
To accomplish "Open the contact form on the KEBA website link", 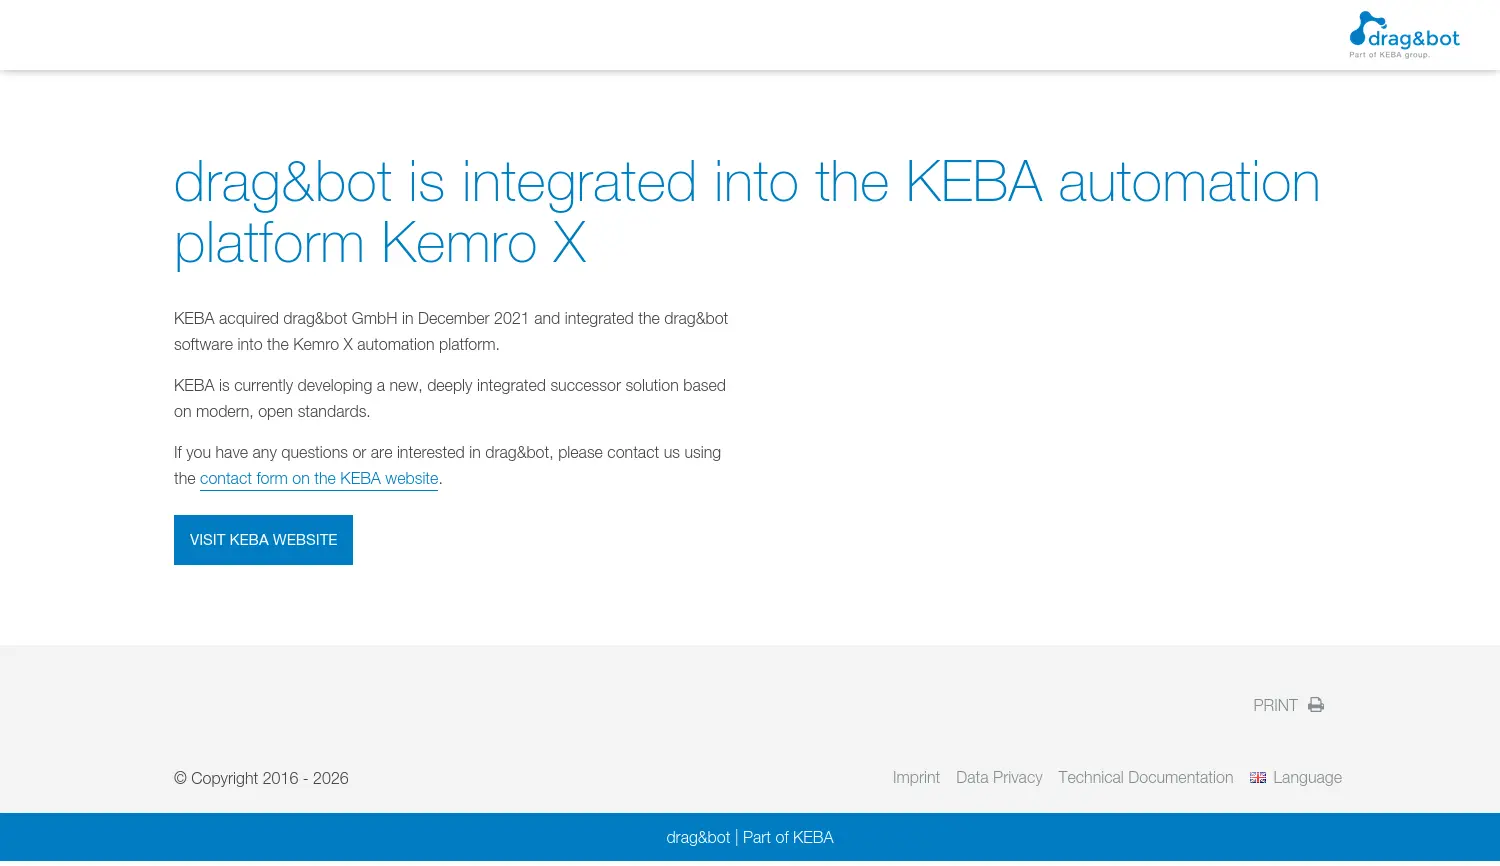I will pos(319,479).
